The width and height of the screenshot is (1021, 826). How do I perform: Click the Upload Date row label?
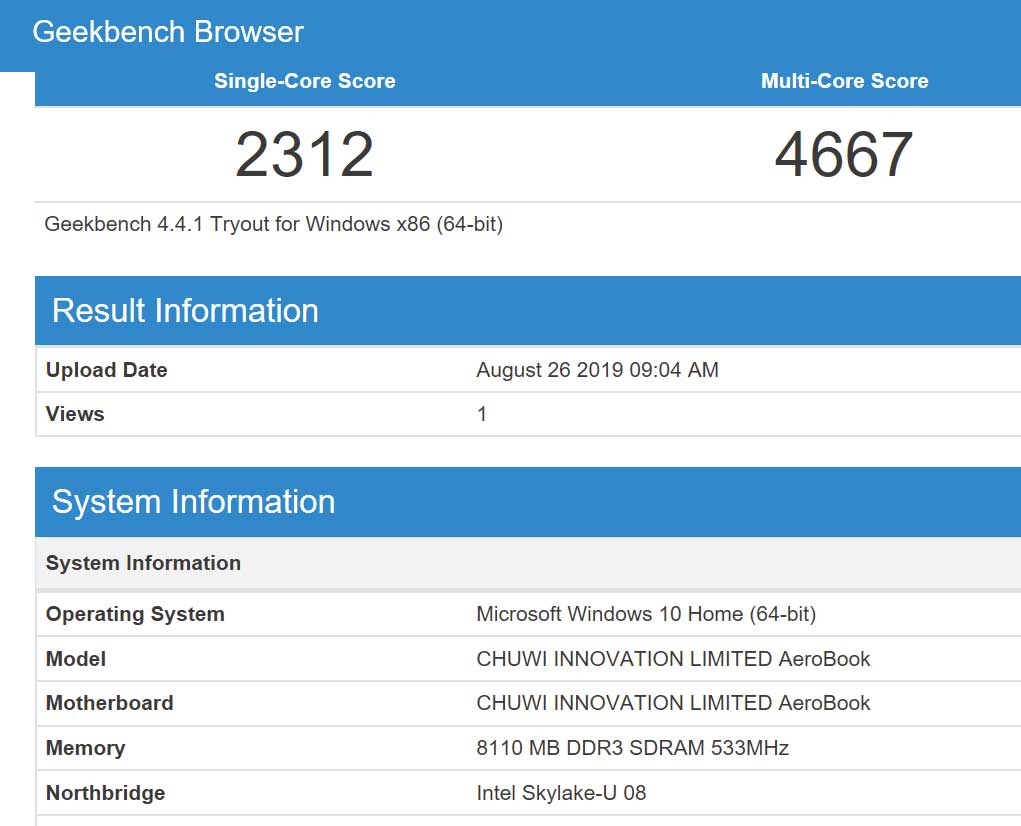point(106,370)
